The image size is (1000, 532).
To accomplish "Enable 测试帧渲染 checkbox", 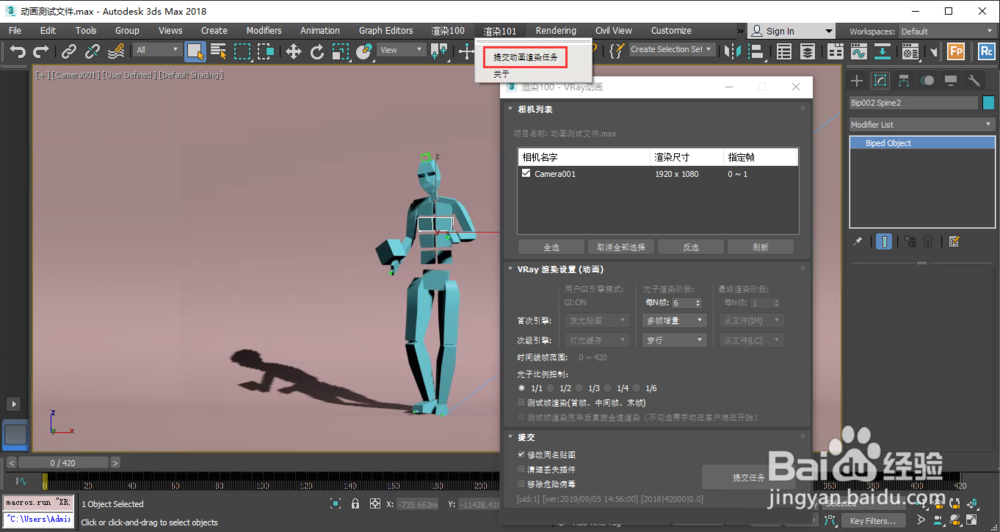I will (522, 403).
